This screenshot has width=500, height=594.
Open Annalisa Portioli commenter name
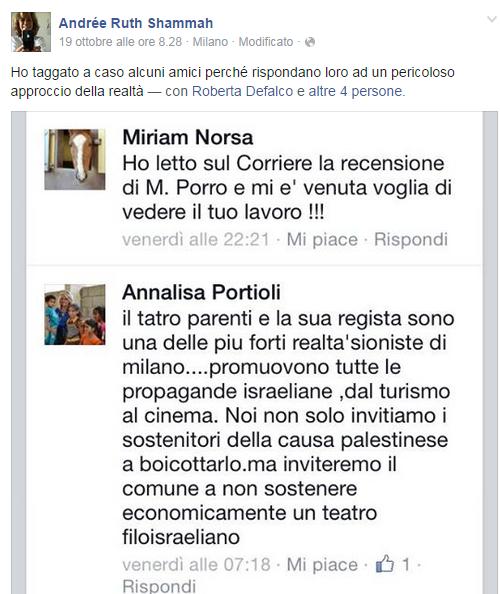point(201,292)
